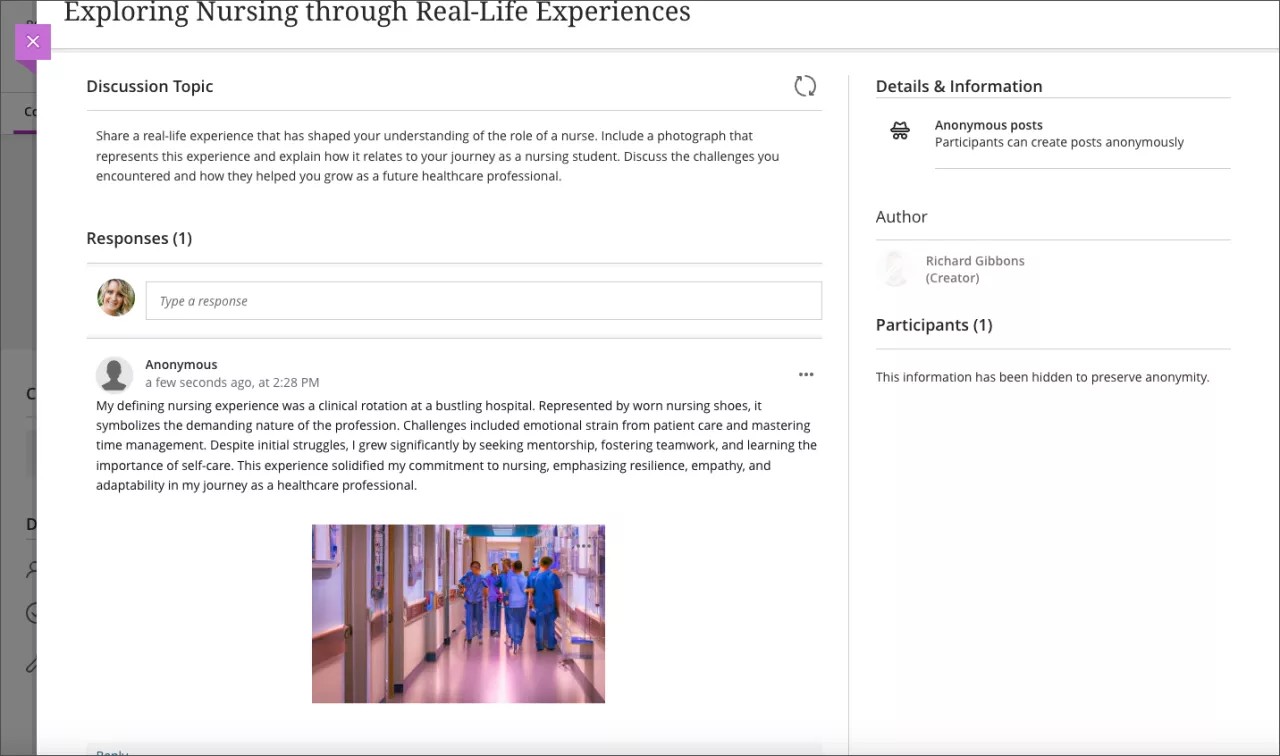Refresh the discussion using the circular arrows icon

tap(805, 86)
